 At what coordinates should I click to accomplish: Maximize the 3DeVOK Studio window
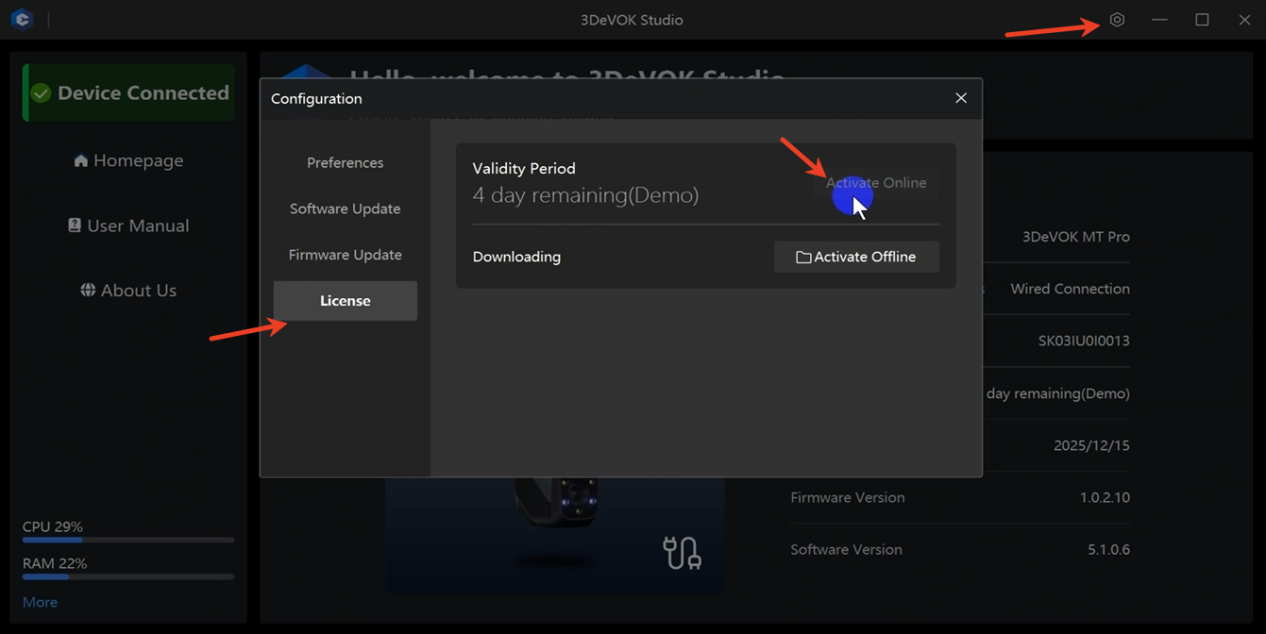pyautogui.click(x=1202, y=20)
